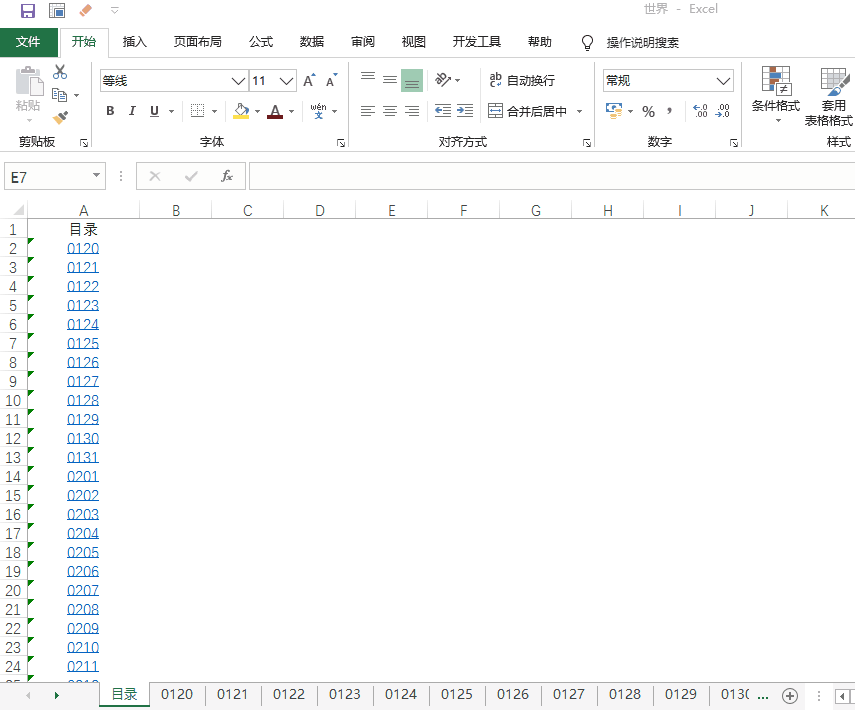This screenshot has width=855, height=710.
Task: Open the 0123 sheet tab
Action: click(x=344, y=694)
